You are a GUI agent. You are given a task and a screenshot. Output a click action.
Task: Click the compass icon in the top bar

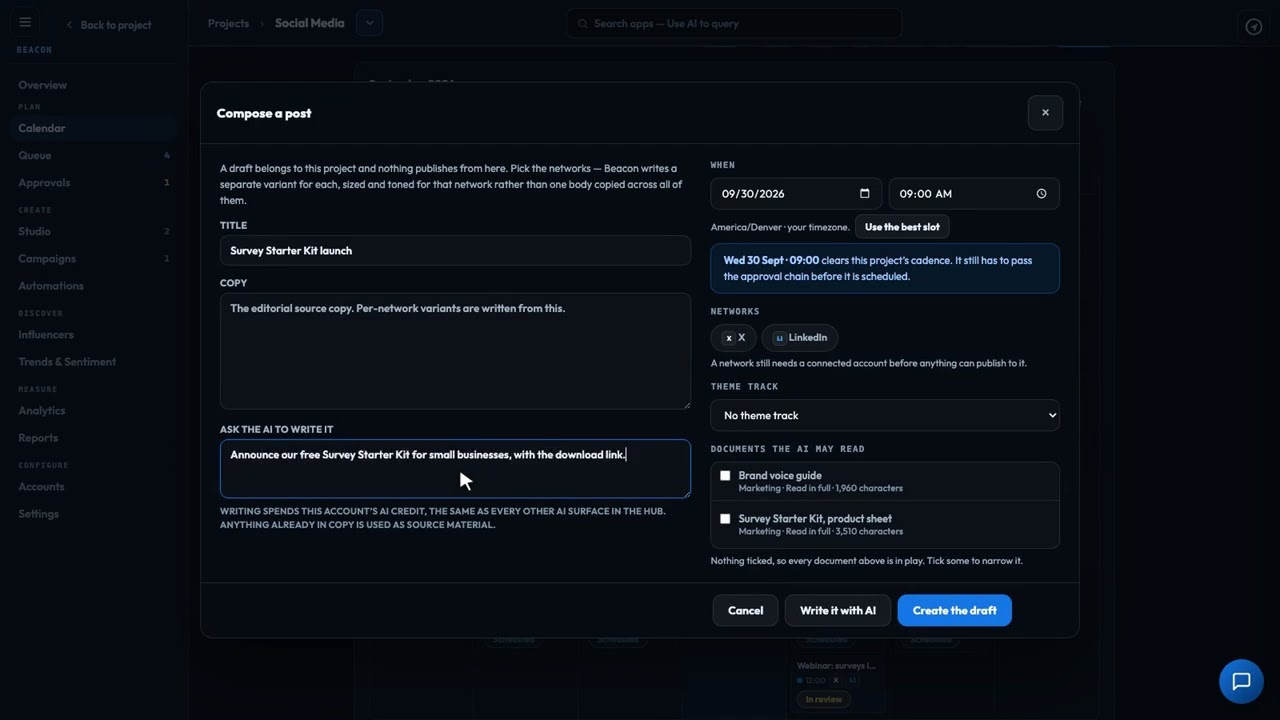[x=1253, y=26]
